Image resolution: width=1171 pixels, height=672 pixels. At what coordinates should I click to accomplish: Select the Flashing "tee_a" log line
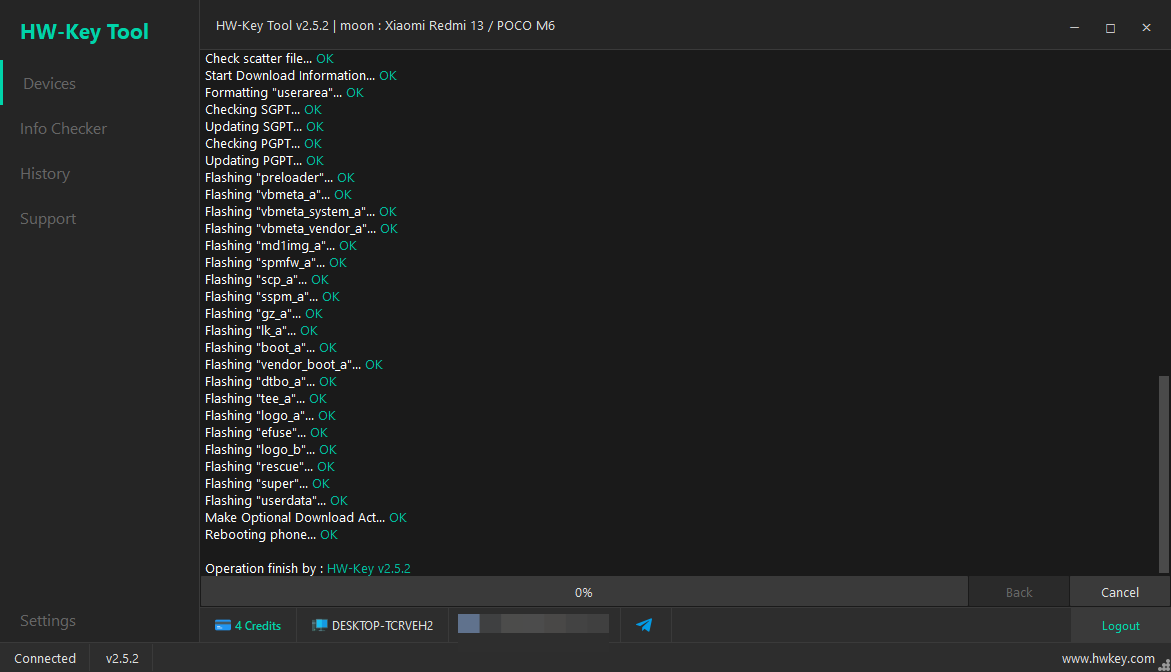266,399
